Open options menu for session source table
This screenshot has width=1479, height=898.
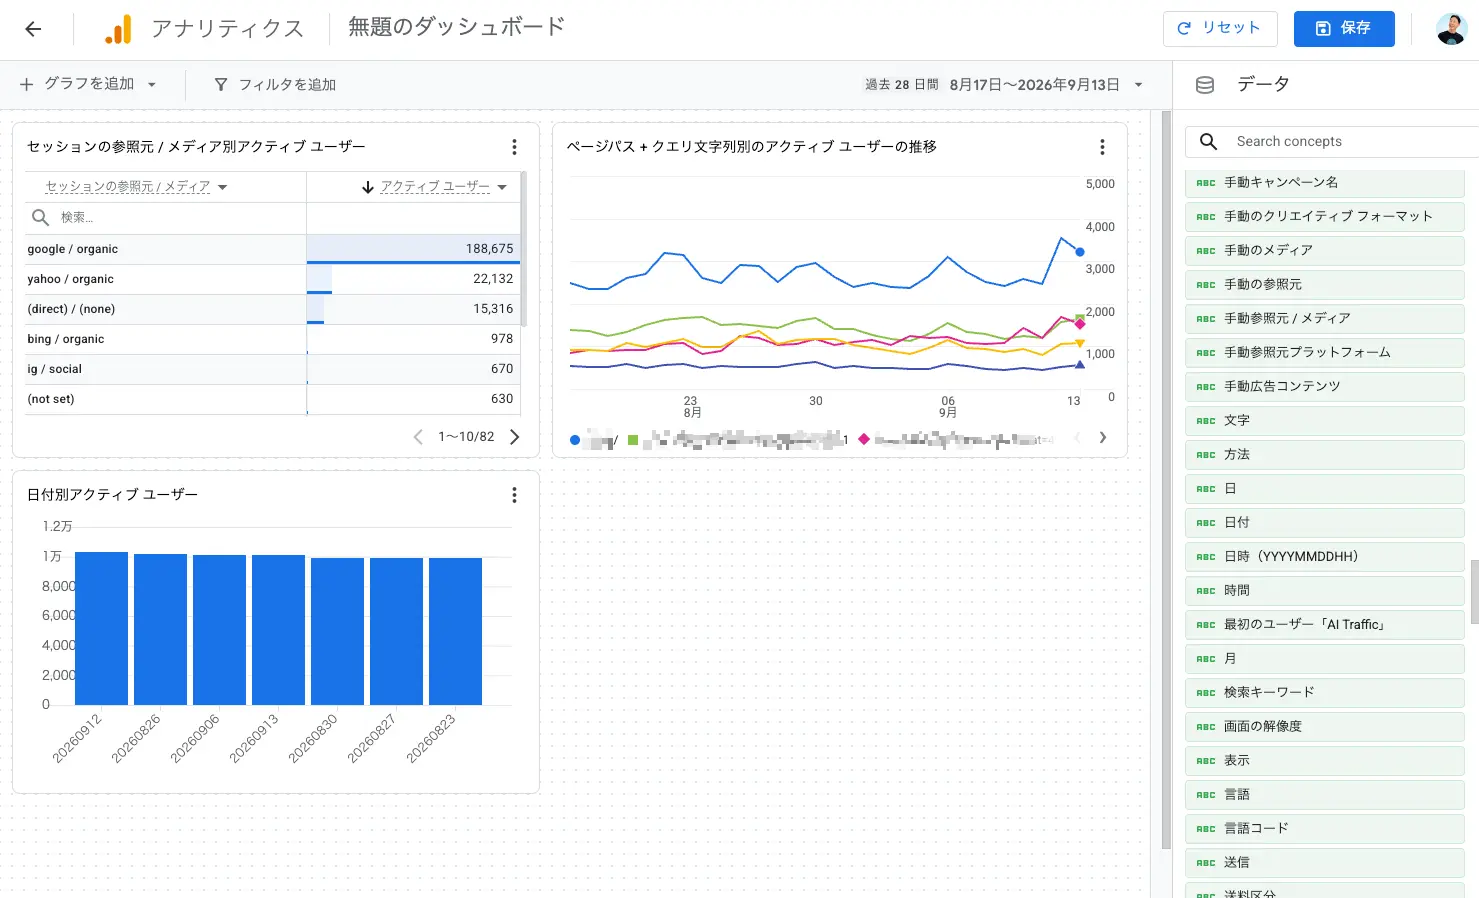514,147
